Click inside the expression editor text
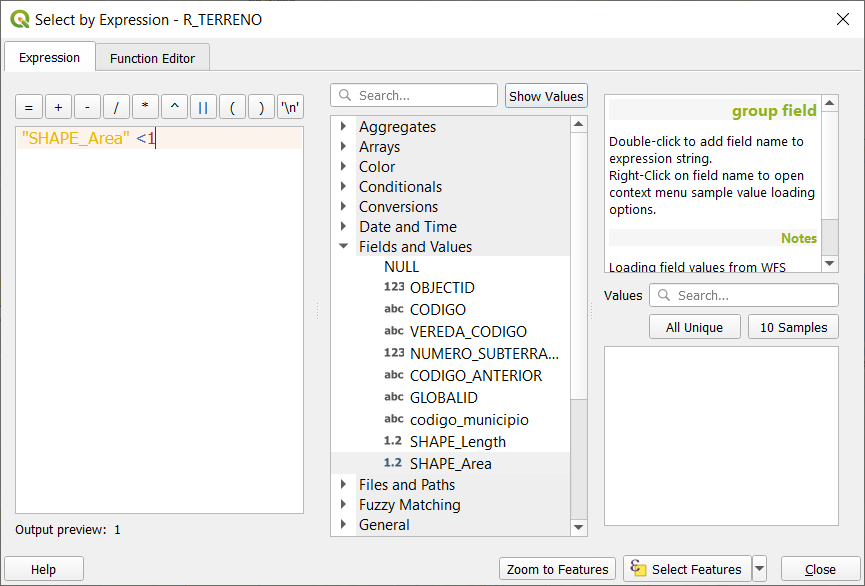Viewport: 865px width, 586px height. coord(159,320)
